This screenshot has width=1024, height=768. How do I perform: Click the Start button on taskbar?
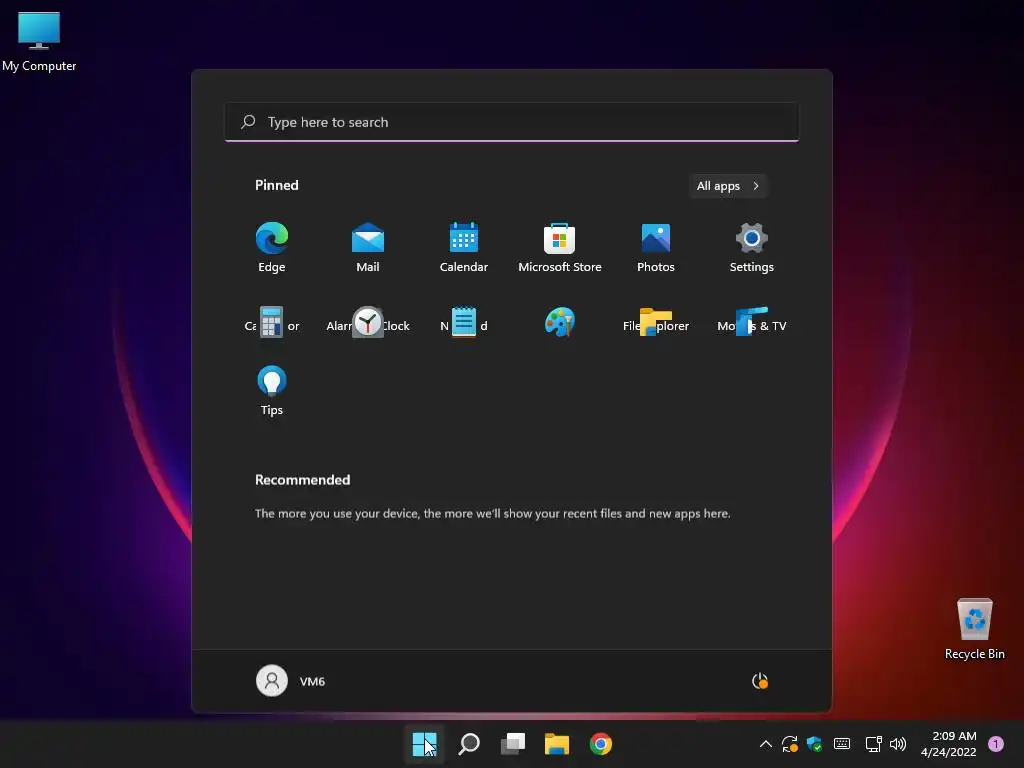pyautogui.click(x=424, y=744)
